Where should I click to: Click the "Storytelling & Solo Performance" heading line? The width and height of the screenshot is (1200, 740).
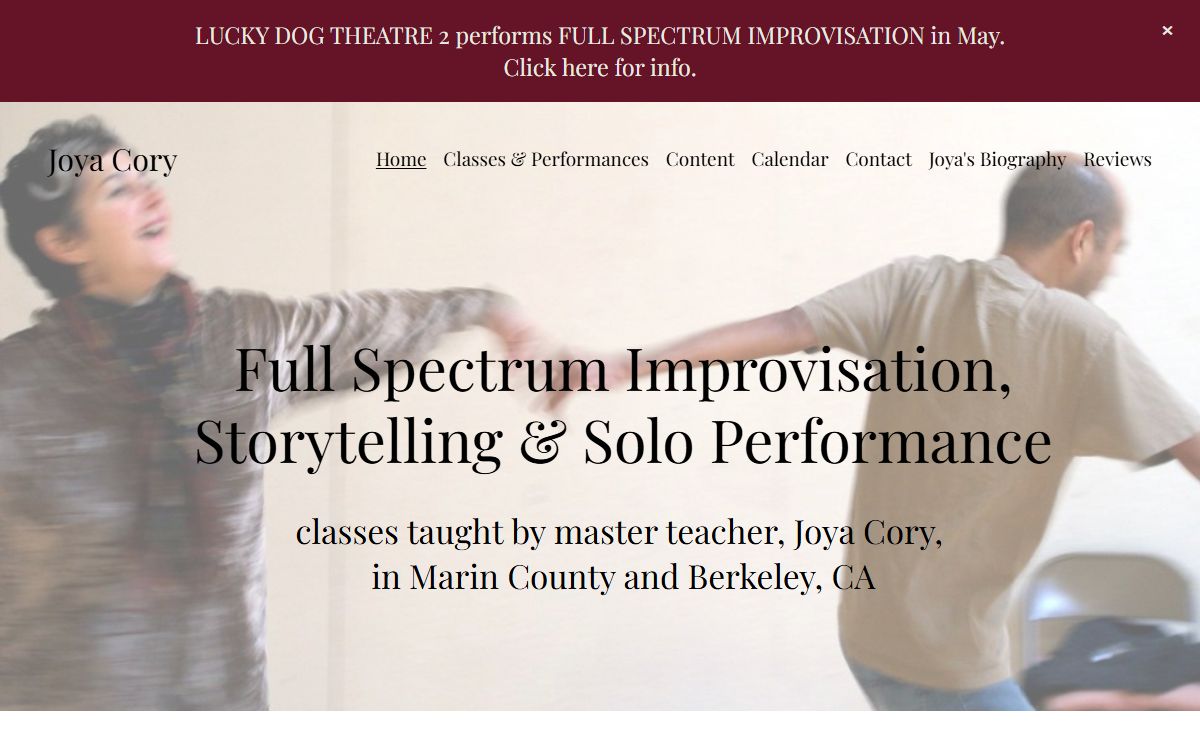click(623, 440)
